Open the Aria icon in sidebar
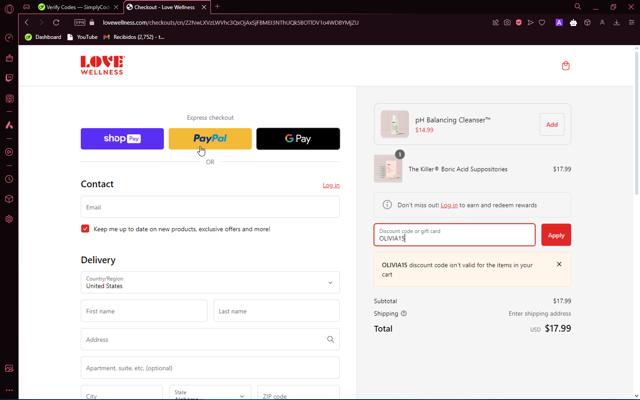 [x=9, y=125]
